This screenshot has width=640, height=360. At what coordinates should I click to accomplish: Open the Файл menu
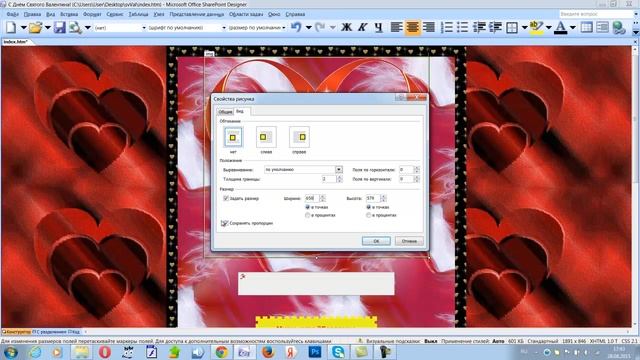[x=13, y=14]
